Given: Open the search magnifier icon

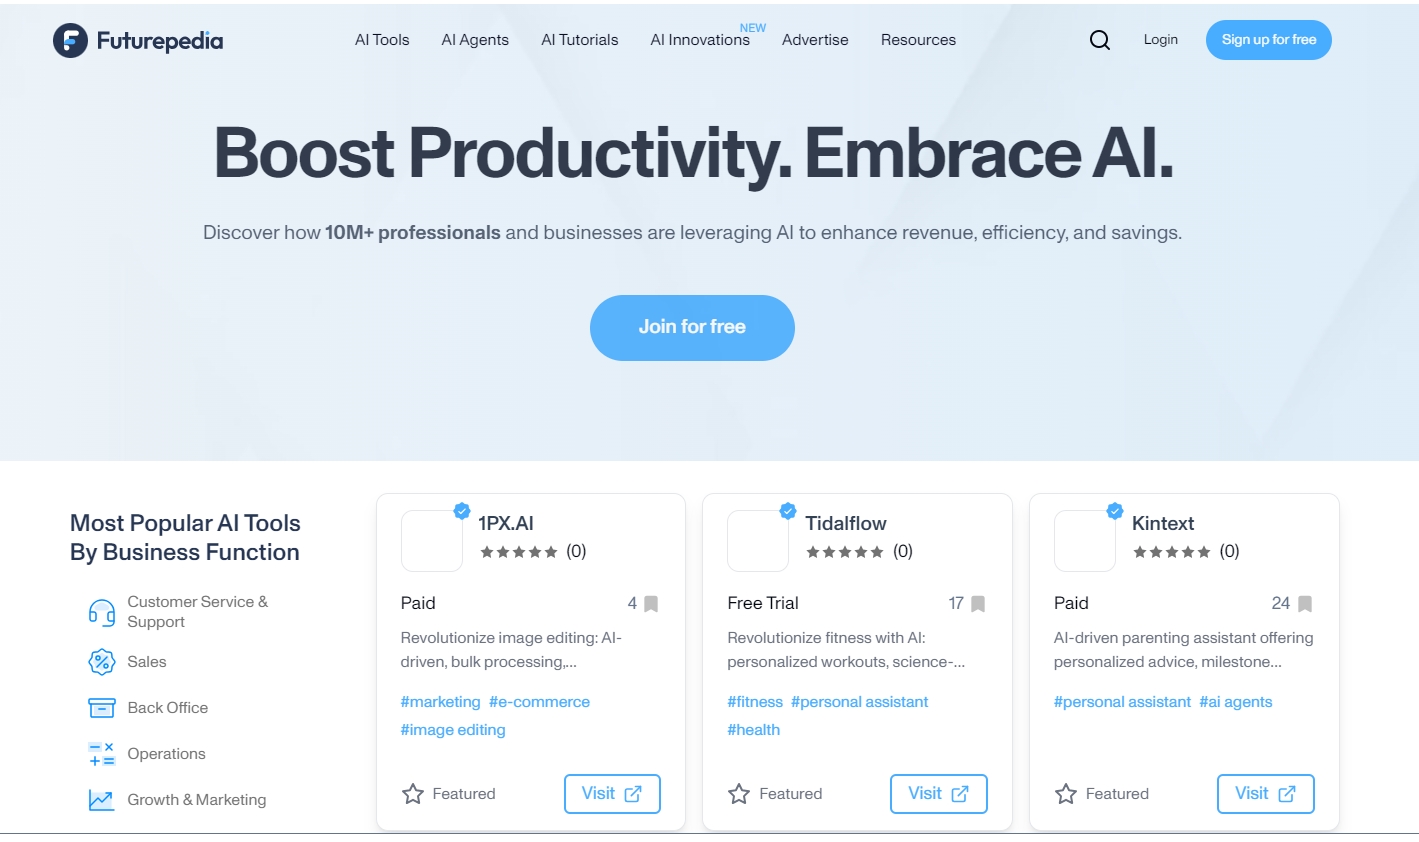Looking at the screenshot, I should coord(1100,40).
